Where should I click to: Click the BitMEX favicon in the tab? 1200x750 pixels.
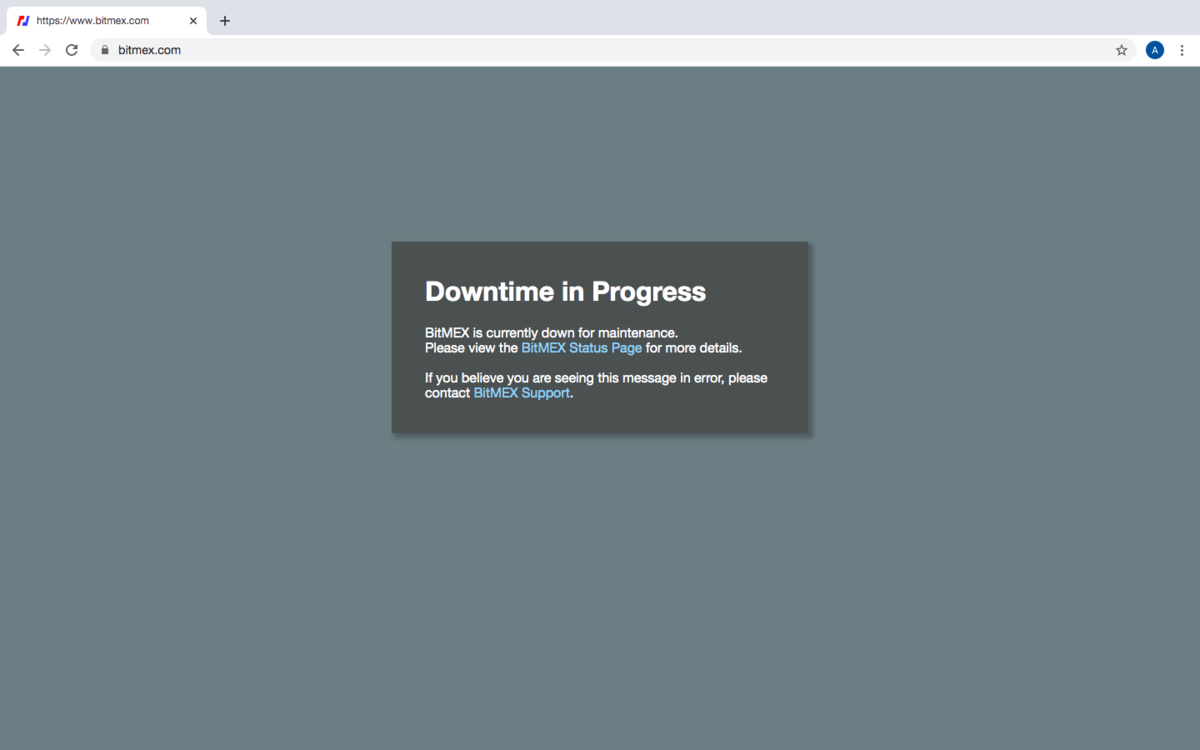tap(23, 20)
